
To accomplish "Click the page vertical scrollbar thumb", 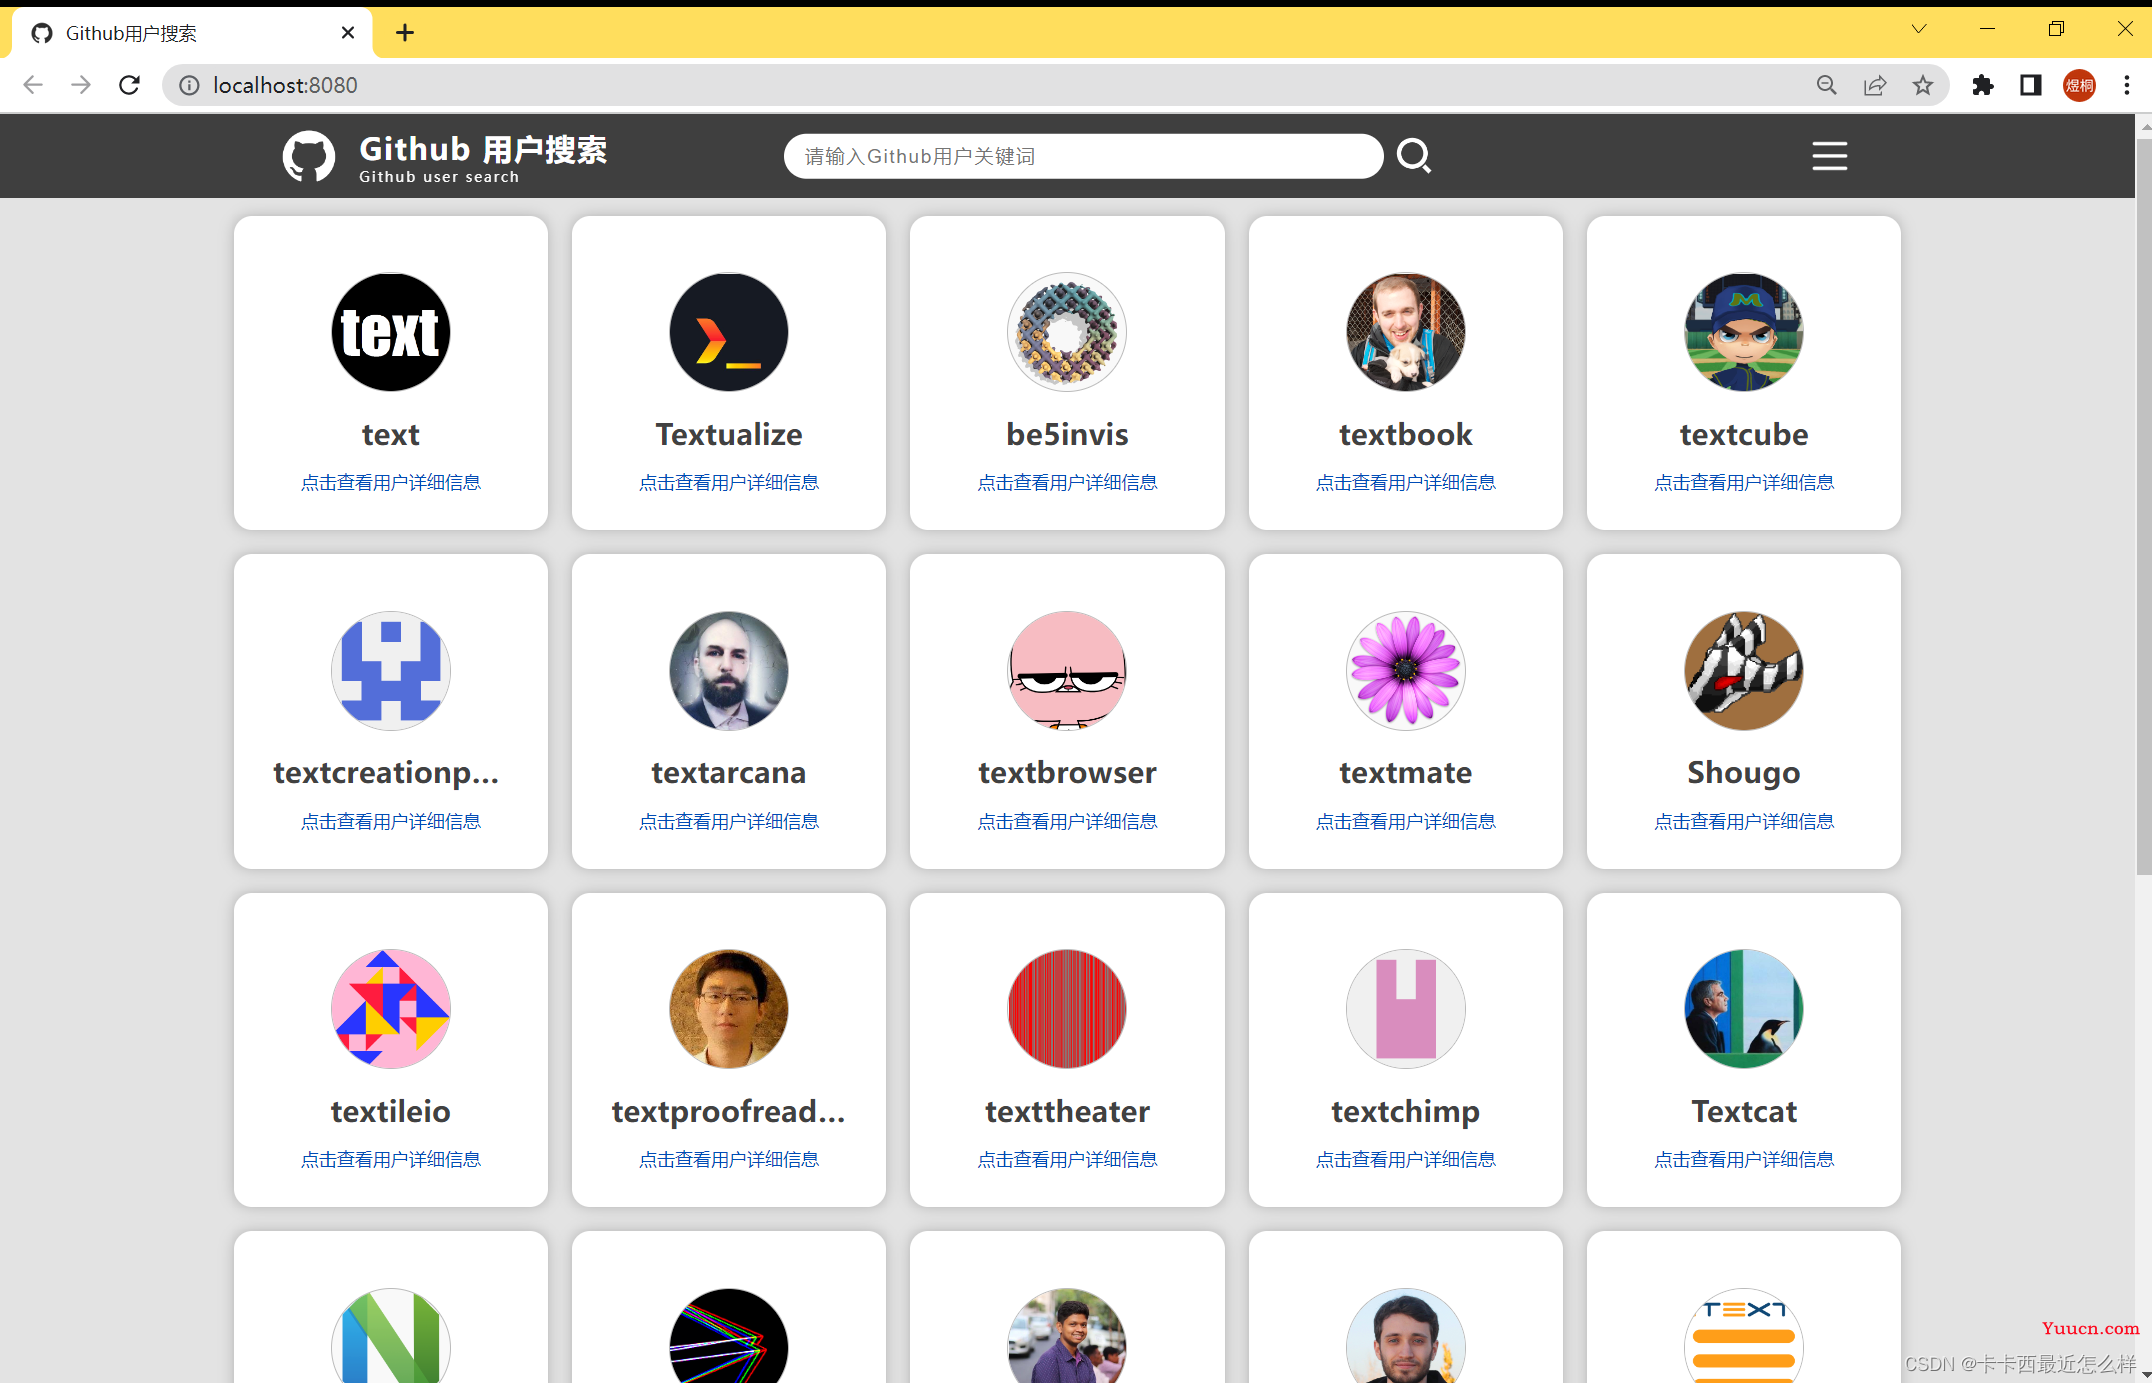I will [x=2143, y=505].
